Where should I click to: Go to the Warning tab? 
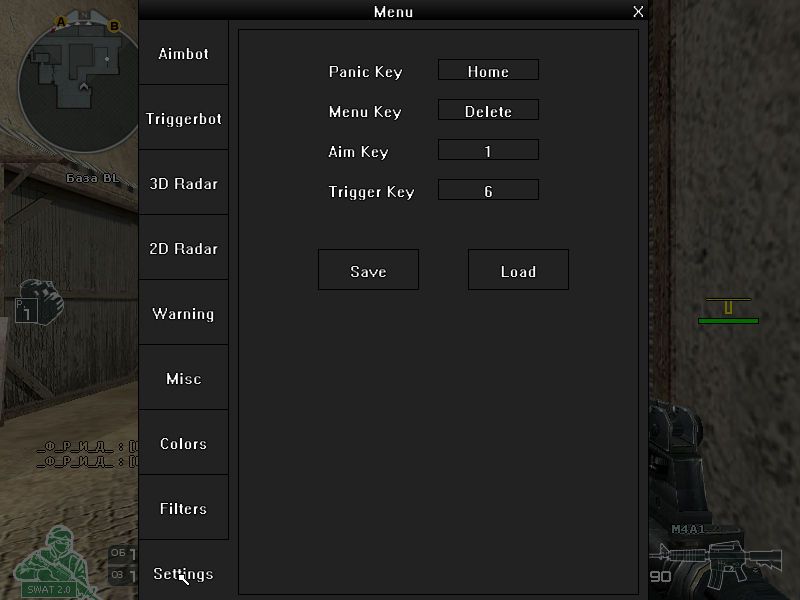pyautogui.click(x=184, y=313)
